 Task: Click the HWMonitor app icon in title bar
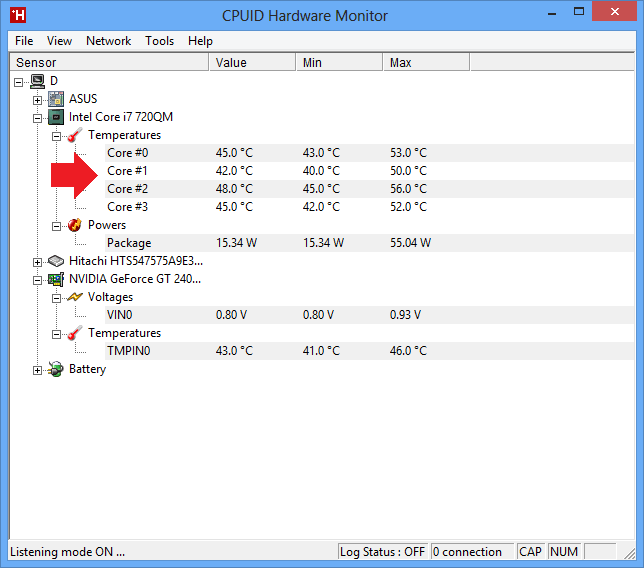[18, 16]
